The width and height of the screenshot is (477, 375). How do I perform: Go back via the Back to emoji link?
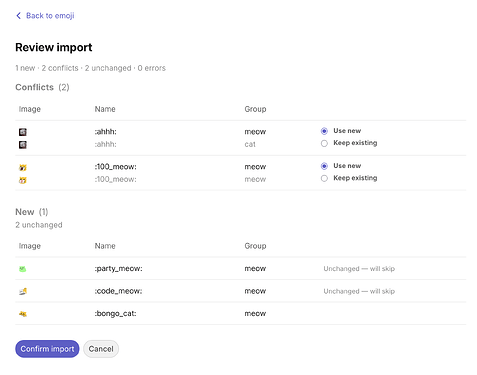[x=45, y=16]
